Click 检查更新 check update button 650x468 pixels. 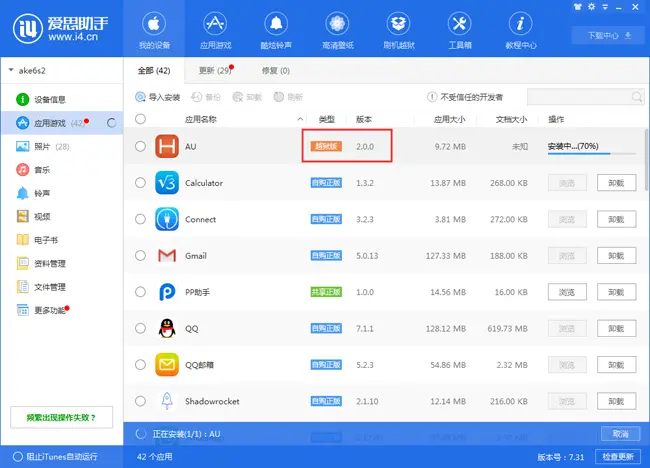coord(618,457)
